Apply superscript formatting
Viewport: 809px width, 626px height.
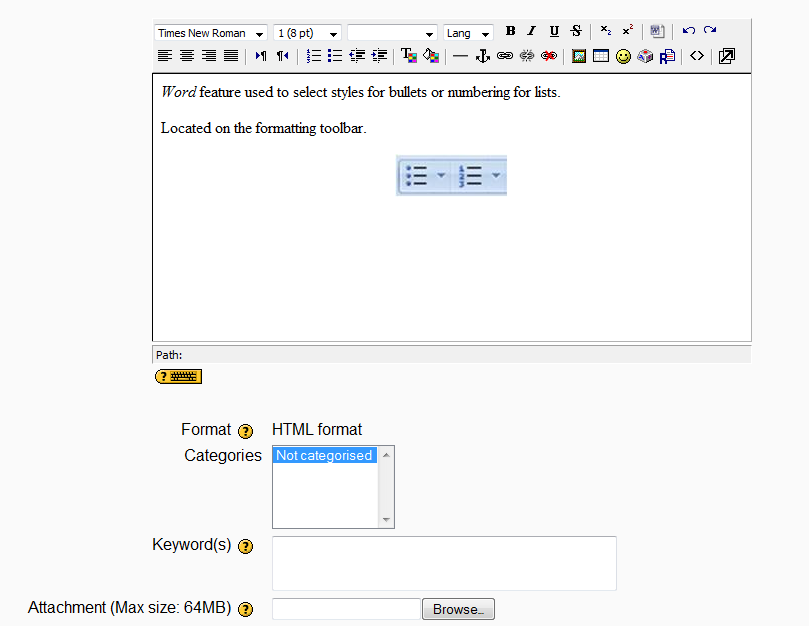pyautogui.click(x=627, y=31)
